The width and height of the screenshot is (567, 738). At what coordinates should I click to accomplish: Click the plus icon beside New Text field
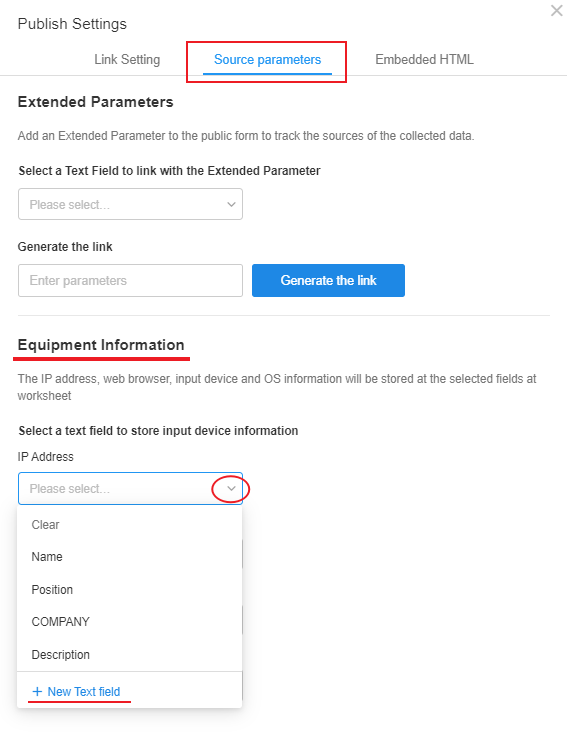pyautogui.click(x=37, y=691)
